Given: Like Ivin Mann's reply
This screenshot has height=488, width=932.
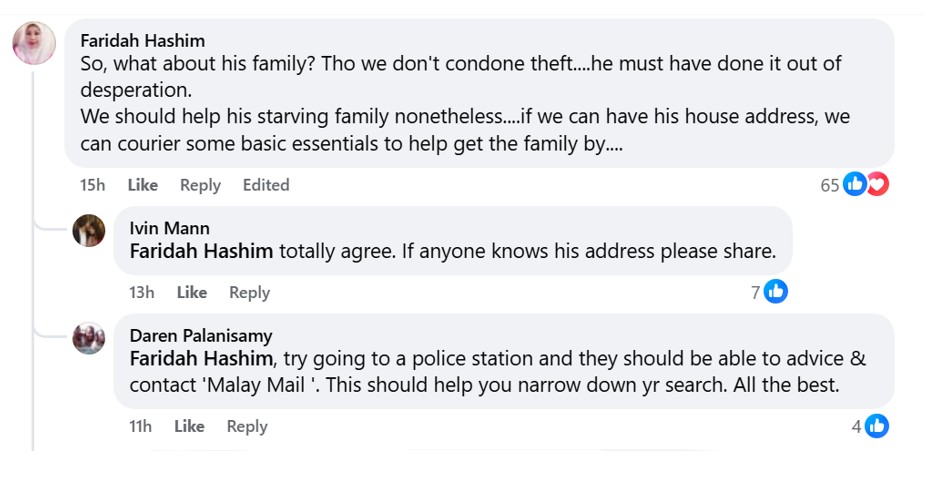Looking at the screenshot, I should coord(192,292).
